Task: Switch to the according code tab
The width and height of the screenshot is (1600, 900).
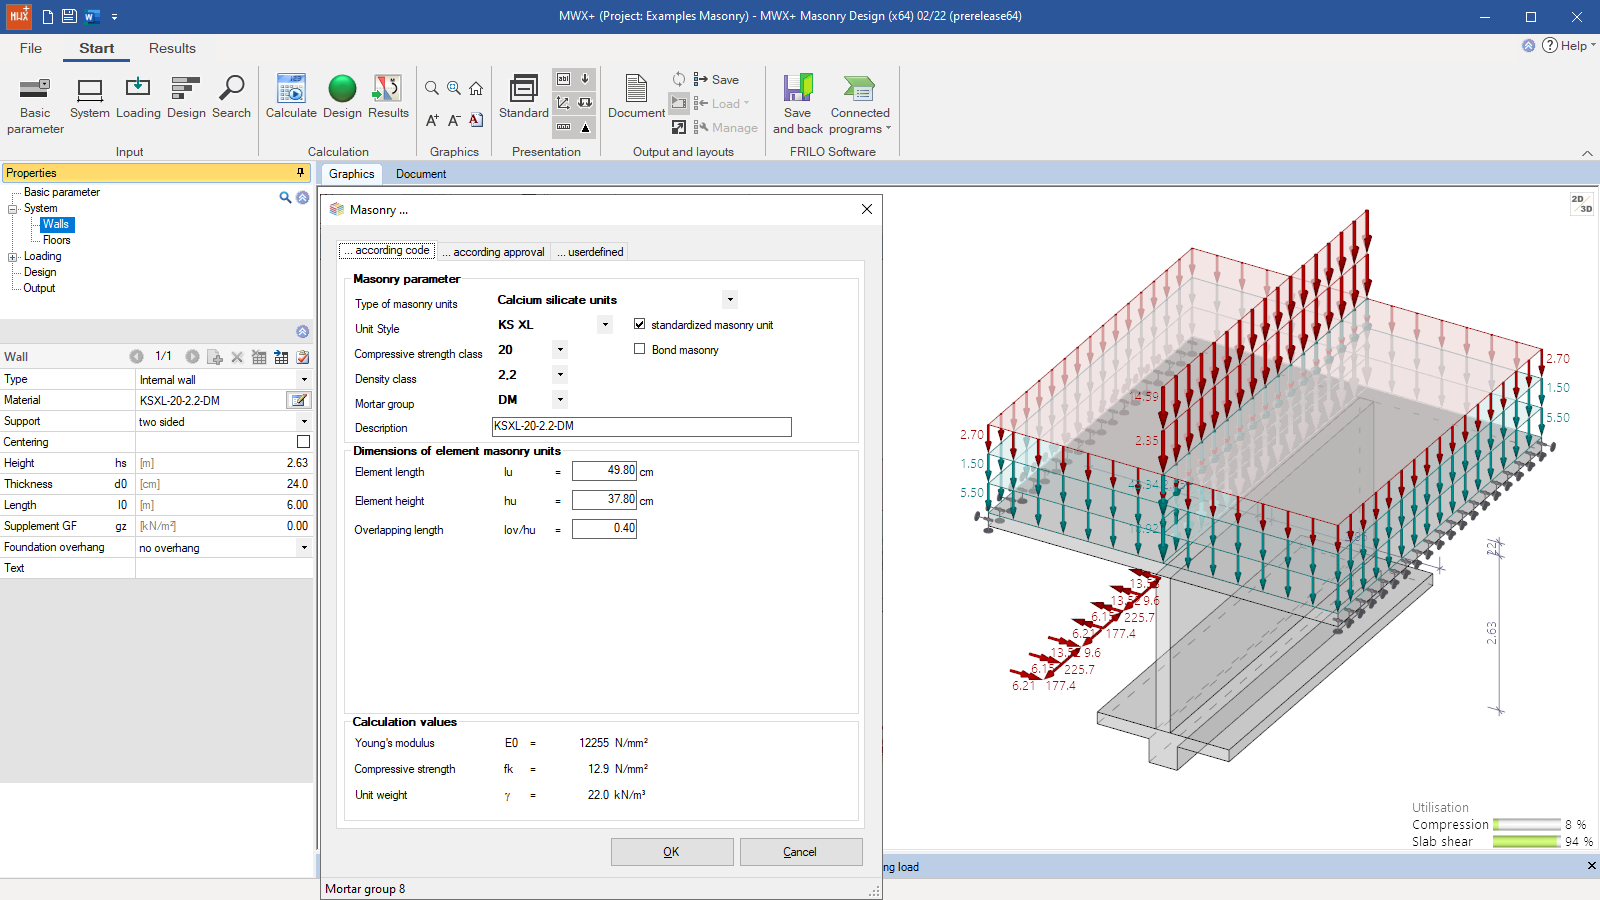Action: pyautogui.click(x=387, y=250)
